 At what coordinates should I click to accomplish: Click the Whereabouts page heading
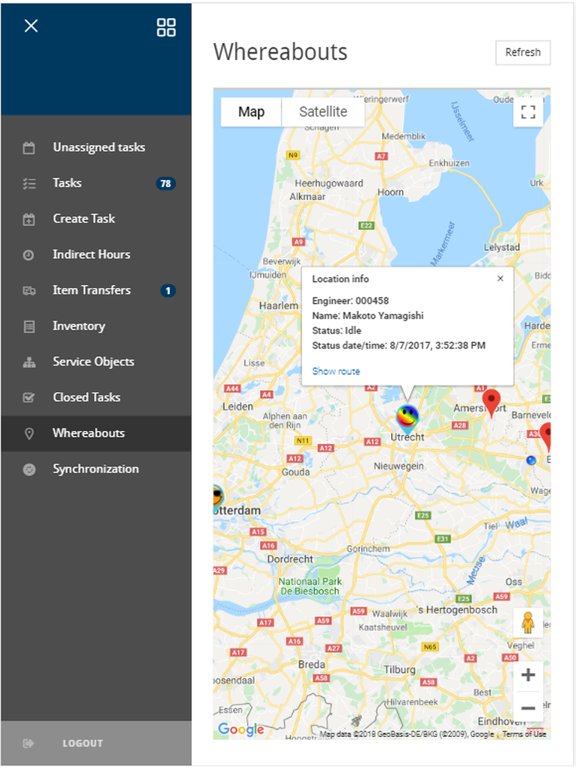pos(280,52)
